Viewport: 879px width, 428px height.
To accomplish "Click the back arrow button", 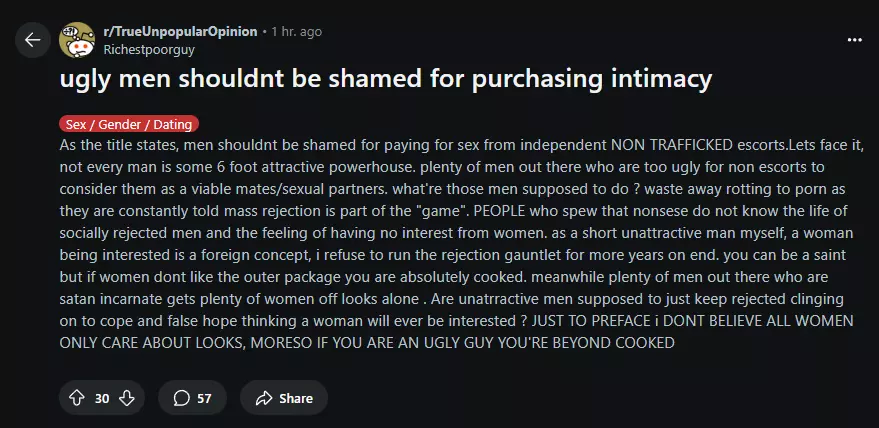I will tap(32, 40).
